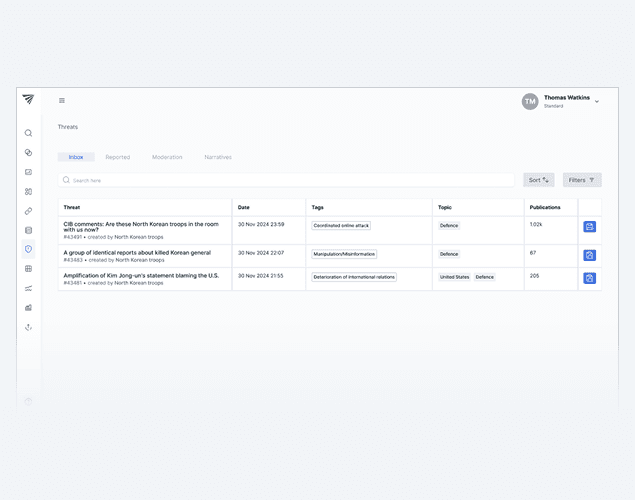Image resolution: width=635 pixels, height=500 pixels.
Task: Click the blue action icon for threat #43481
Action: (x=589, y=278)
